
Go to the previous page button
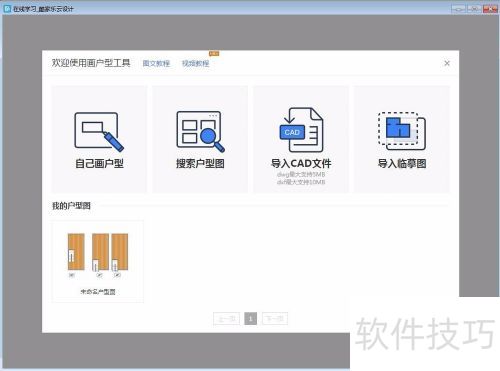pos(227,319)
